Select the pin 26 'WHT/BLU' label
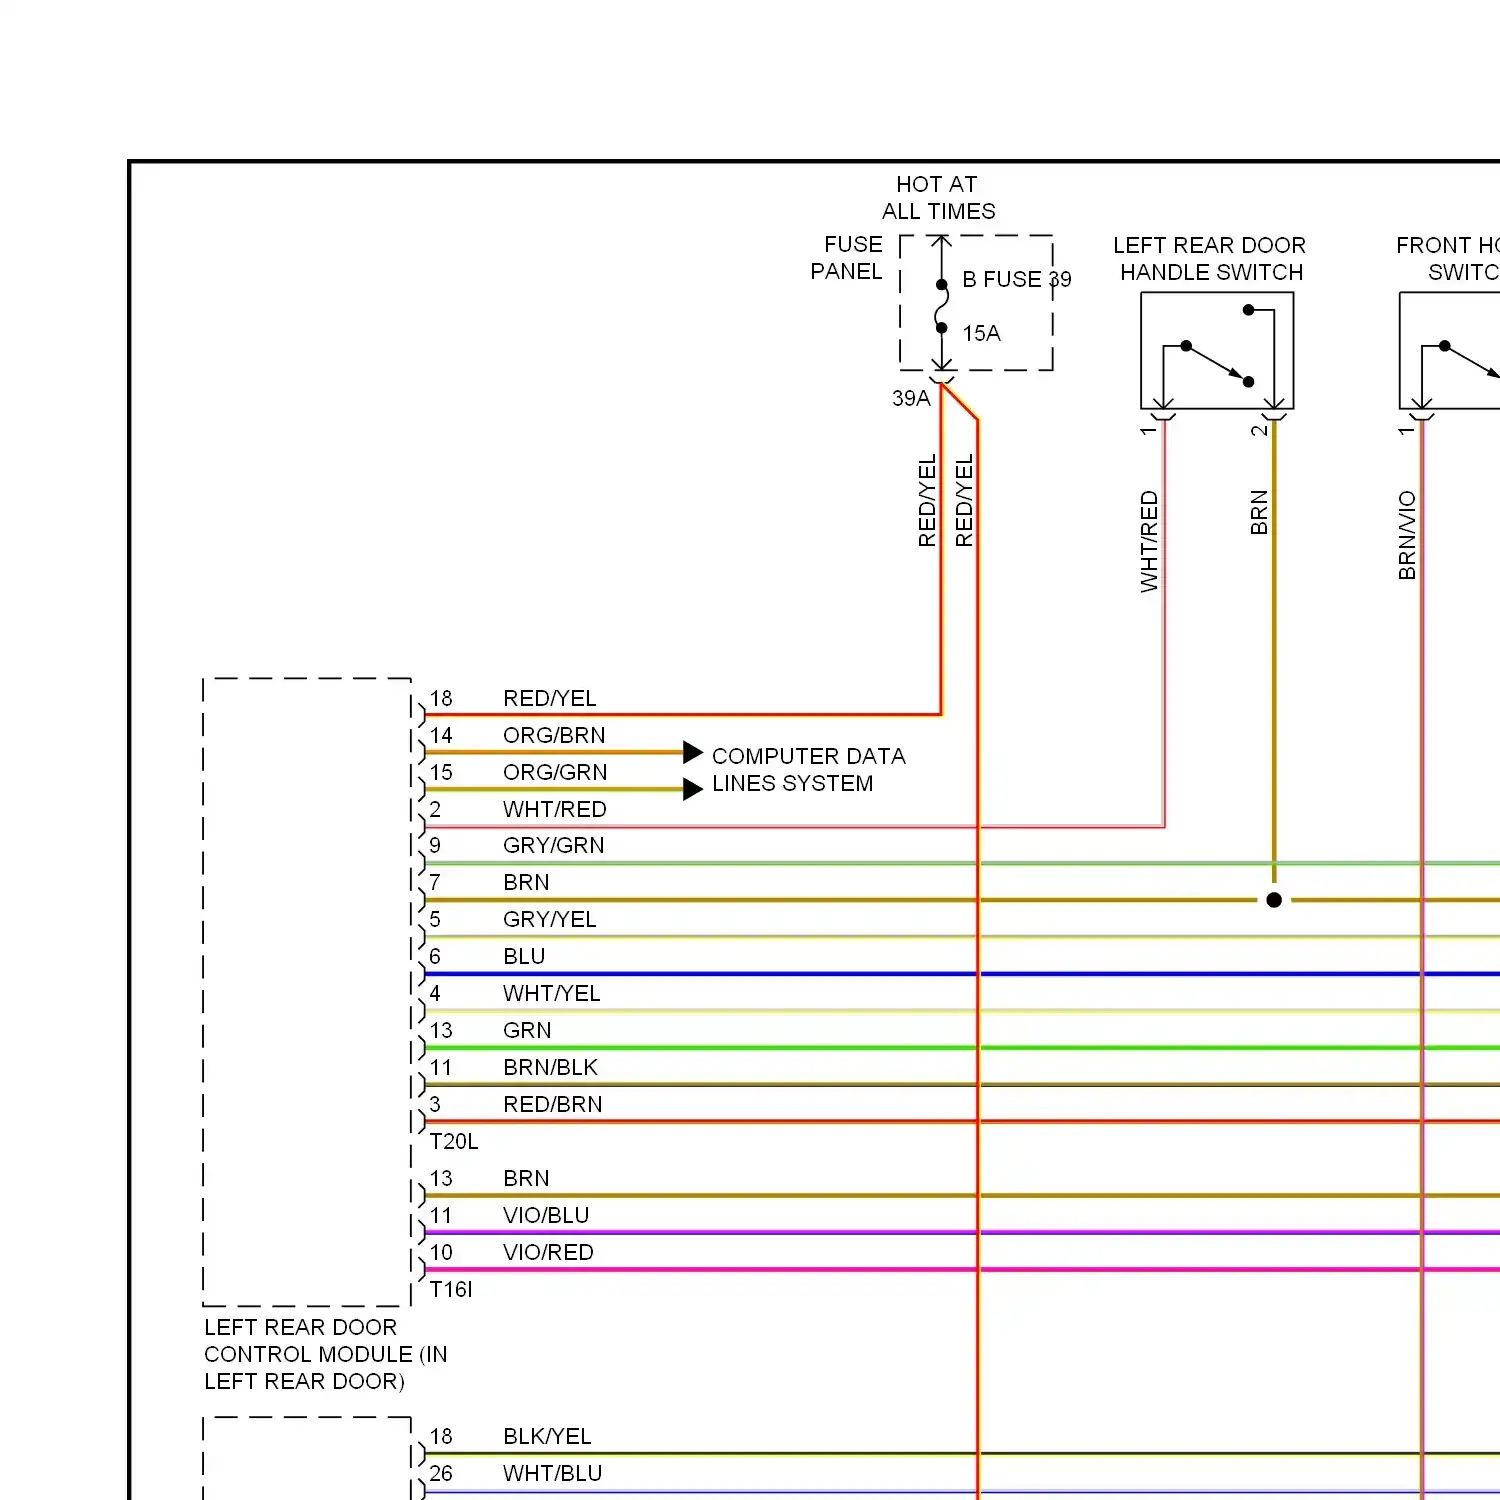The height and width of the screenshot is (1500, 1500). pos(552,1473)
